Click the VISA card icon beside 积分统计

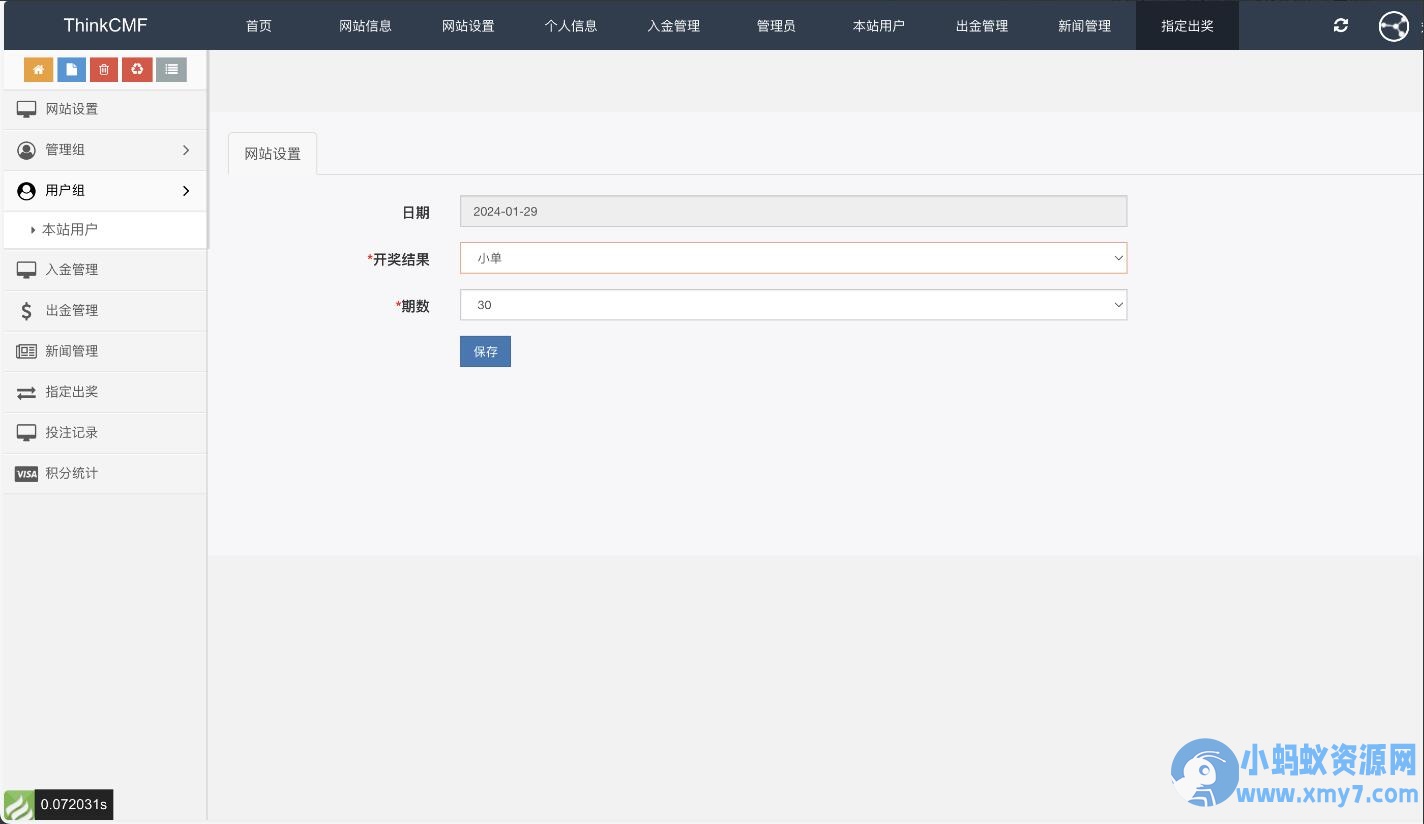[x=26, y=474]
